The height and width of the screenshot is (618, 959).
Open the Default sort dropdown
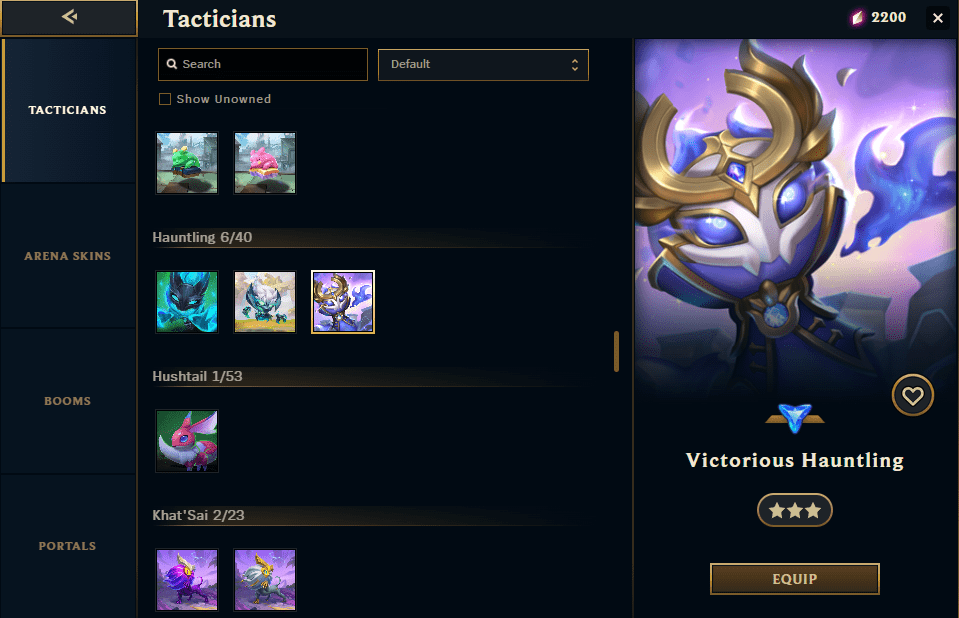pos(483,65)
